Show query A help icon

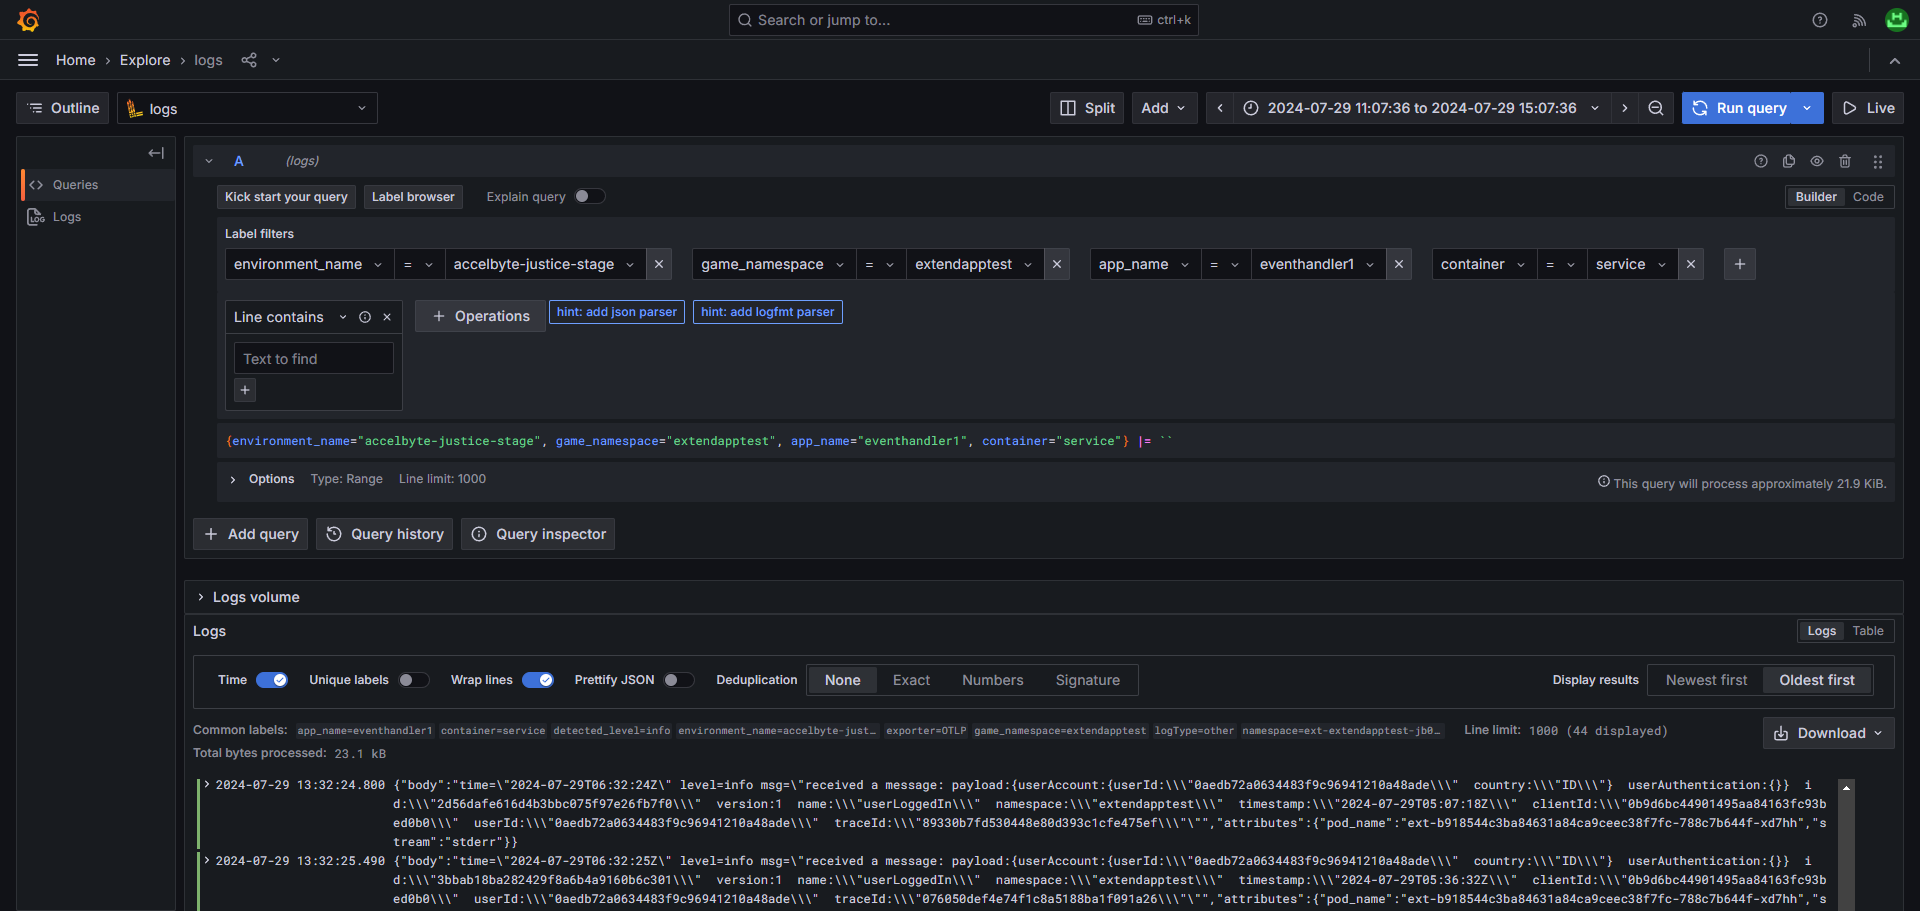pyautogui.click(x=1761, y=161)
